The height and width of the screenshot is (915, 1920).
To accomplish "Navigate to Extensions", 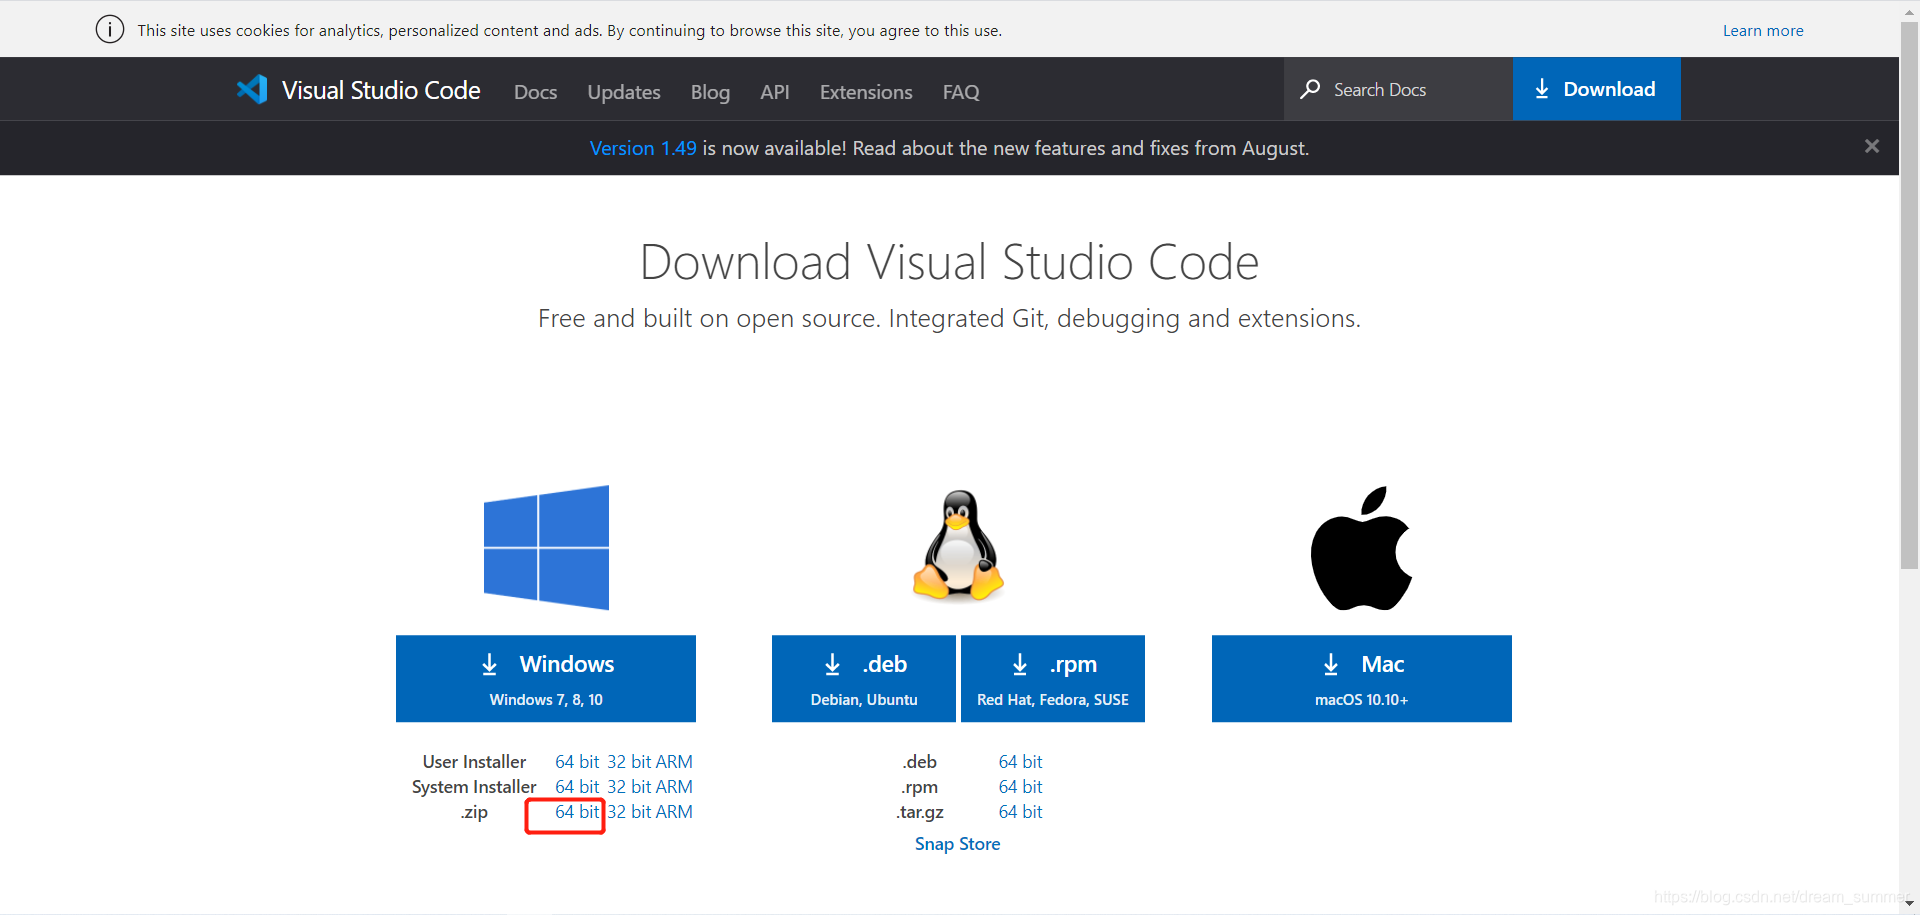I will pos(866,92).
